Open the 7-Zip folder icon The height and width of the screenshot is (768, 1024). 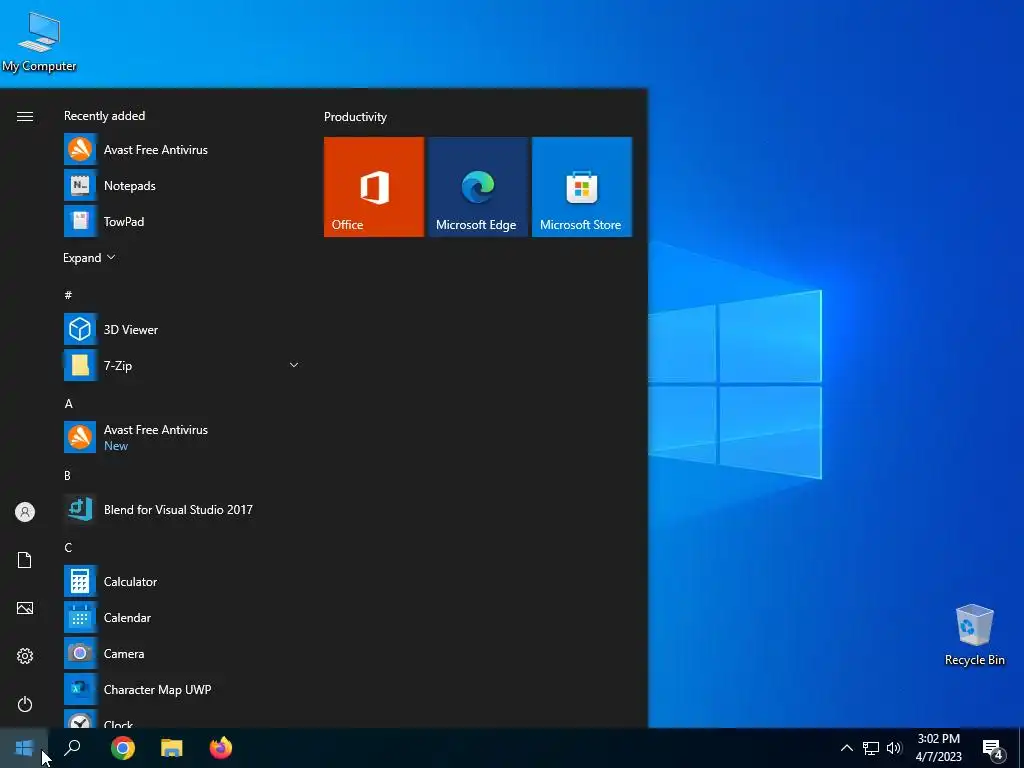click(80, 366)
